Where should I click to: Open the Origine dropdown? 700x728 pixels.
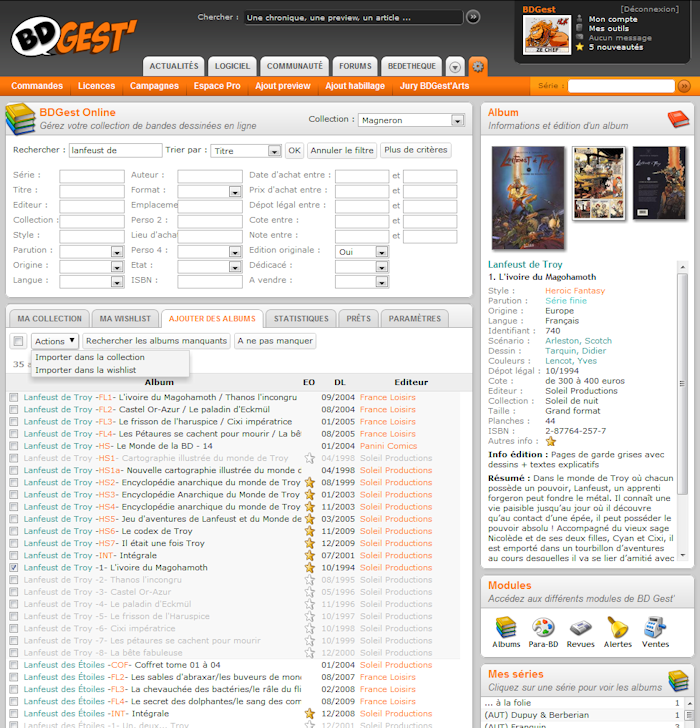click(91, 267)
